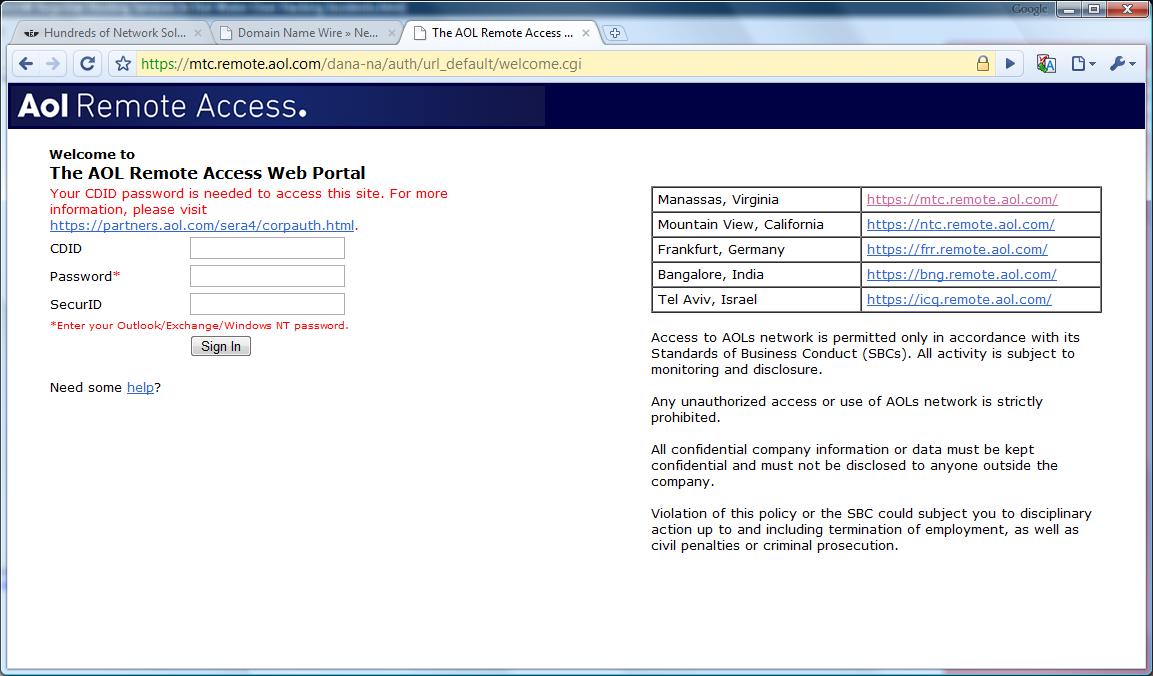This screenshot has width=1153, height=676.
Task: Click the 'Bangalore, India' table cell
Action: point(756,274)
